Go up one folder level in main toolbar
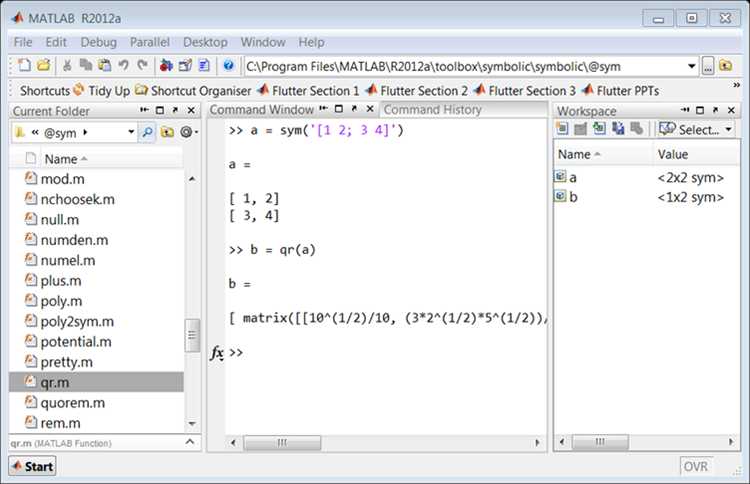Image resolution: width=750 pixels, height=484 pixels. [726, 66]
